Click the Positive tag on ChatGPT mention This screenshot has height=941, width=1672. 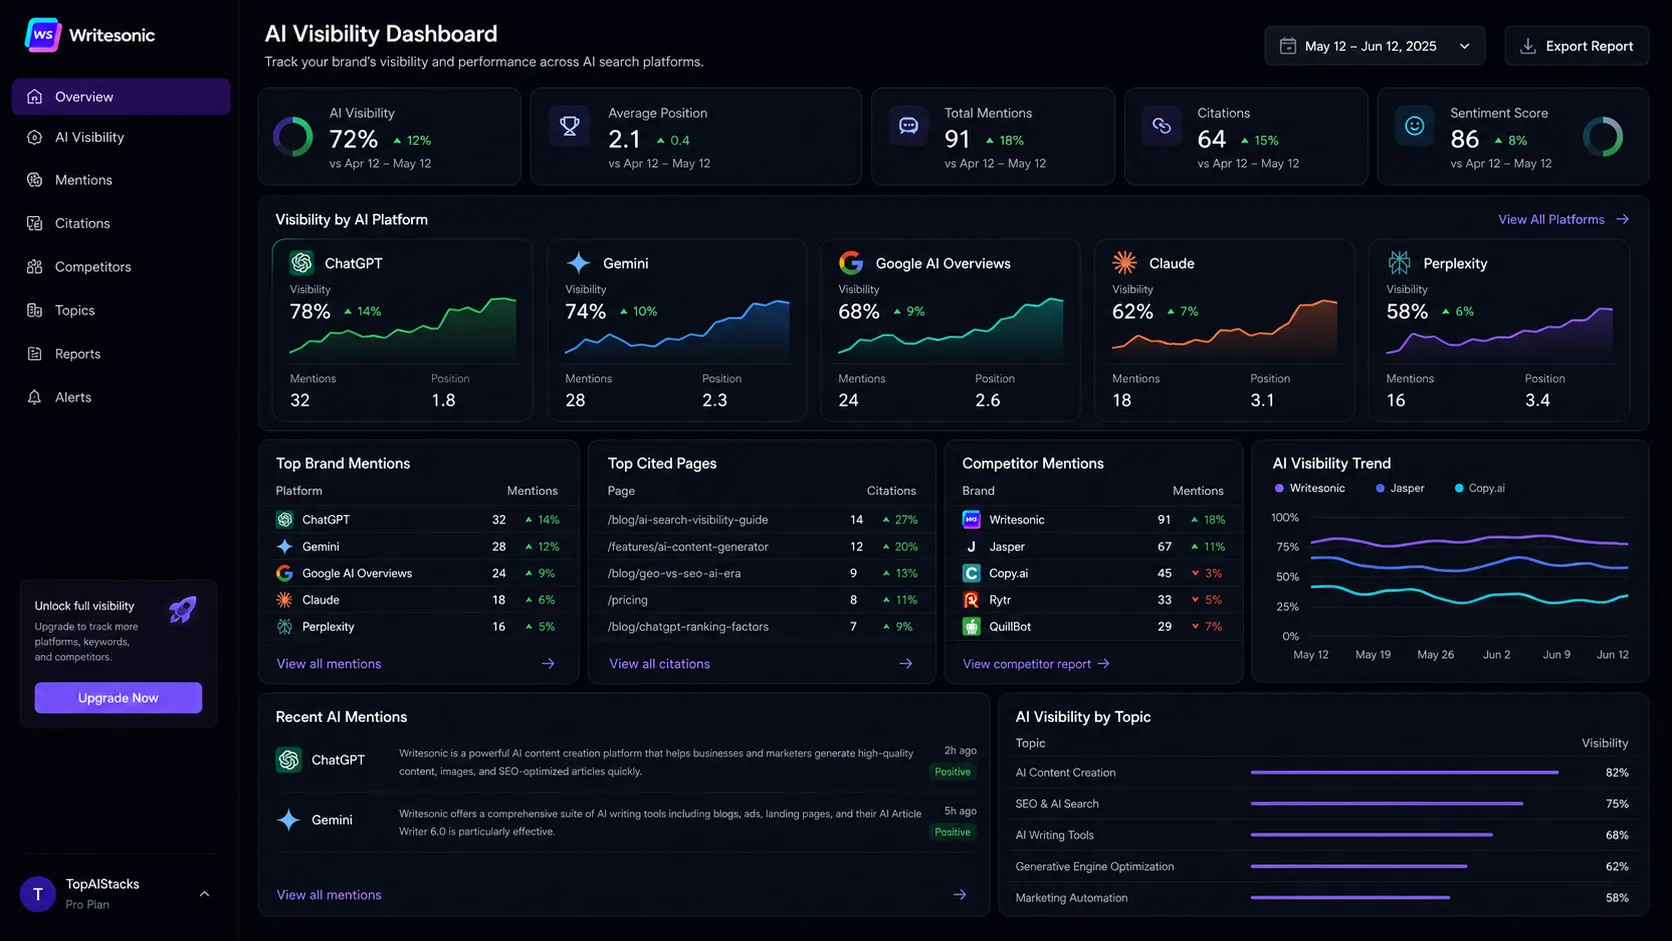[952, 772]
